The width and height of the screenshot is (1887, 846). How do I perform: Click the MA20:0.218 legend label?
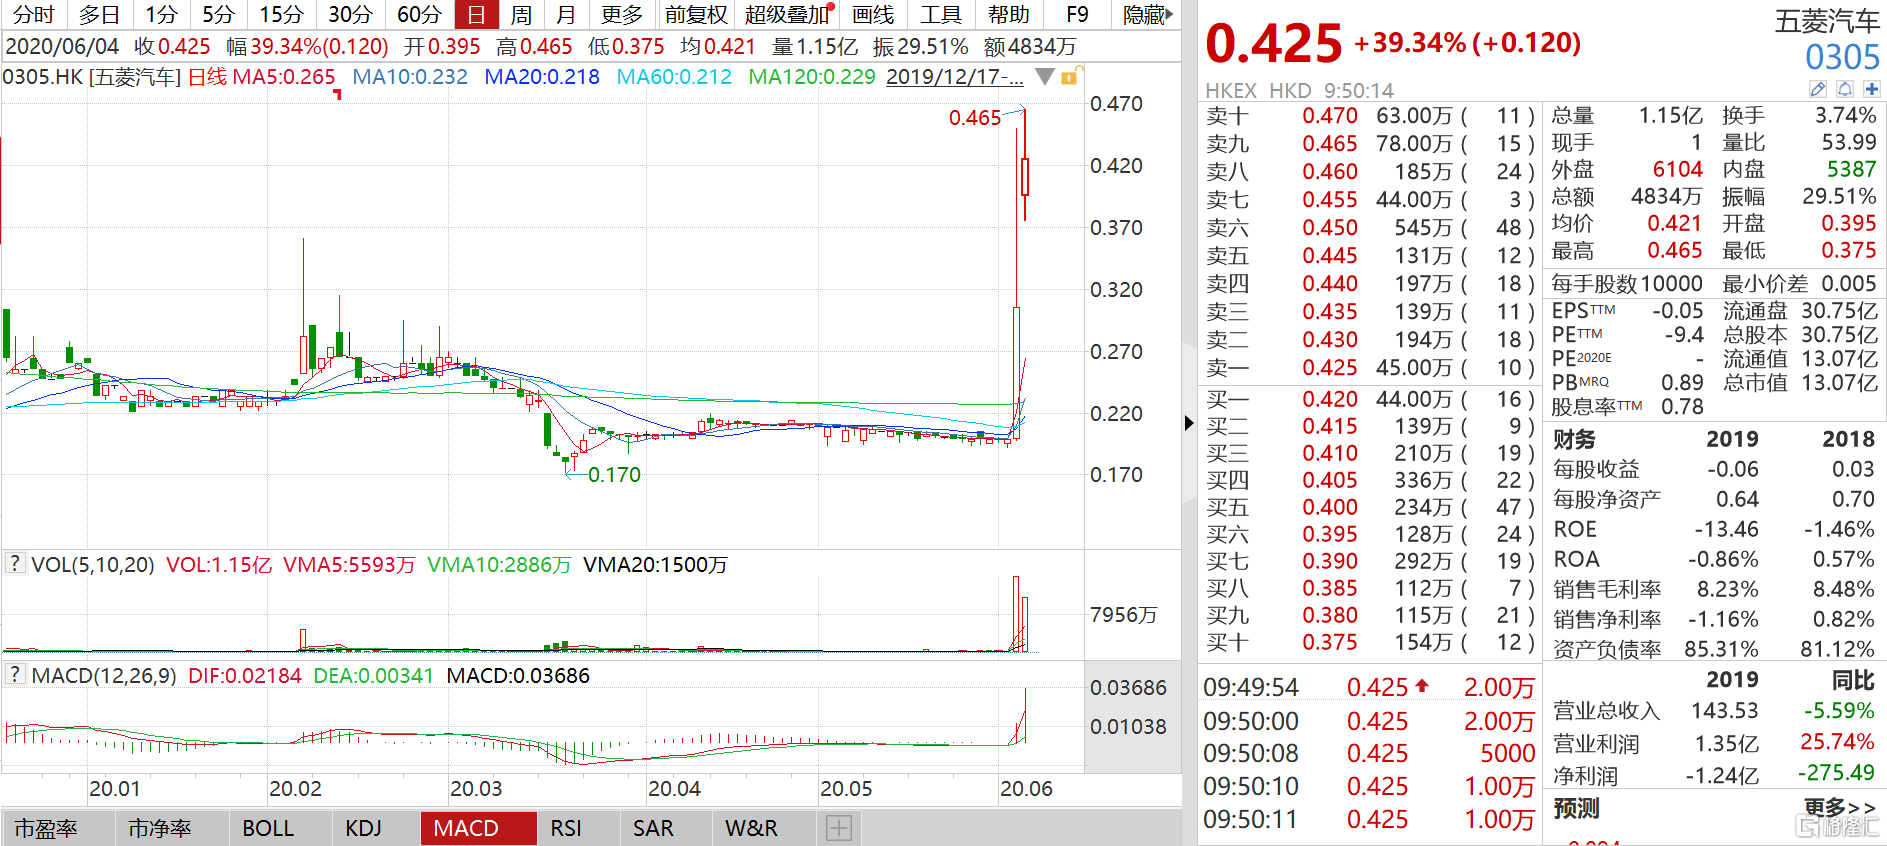(542, 76)
